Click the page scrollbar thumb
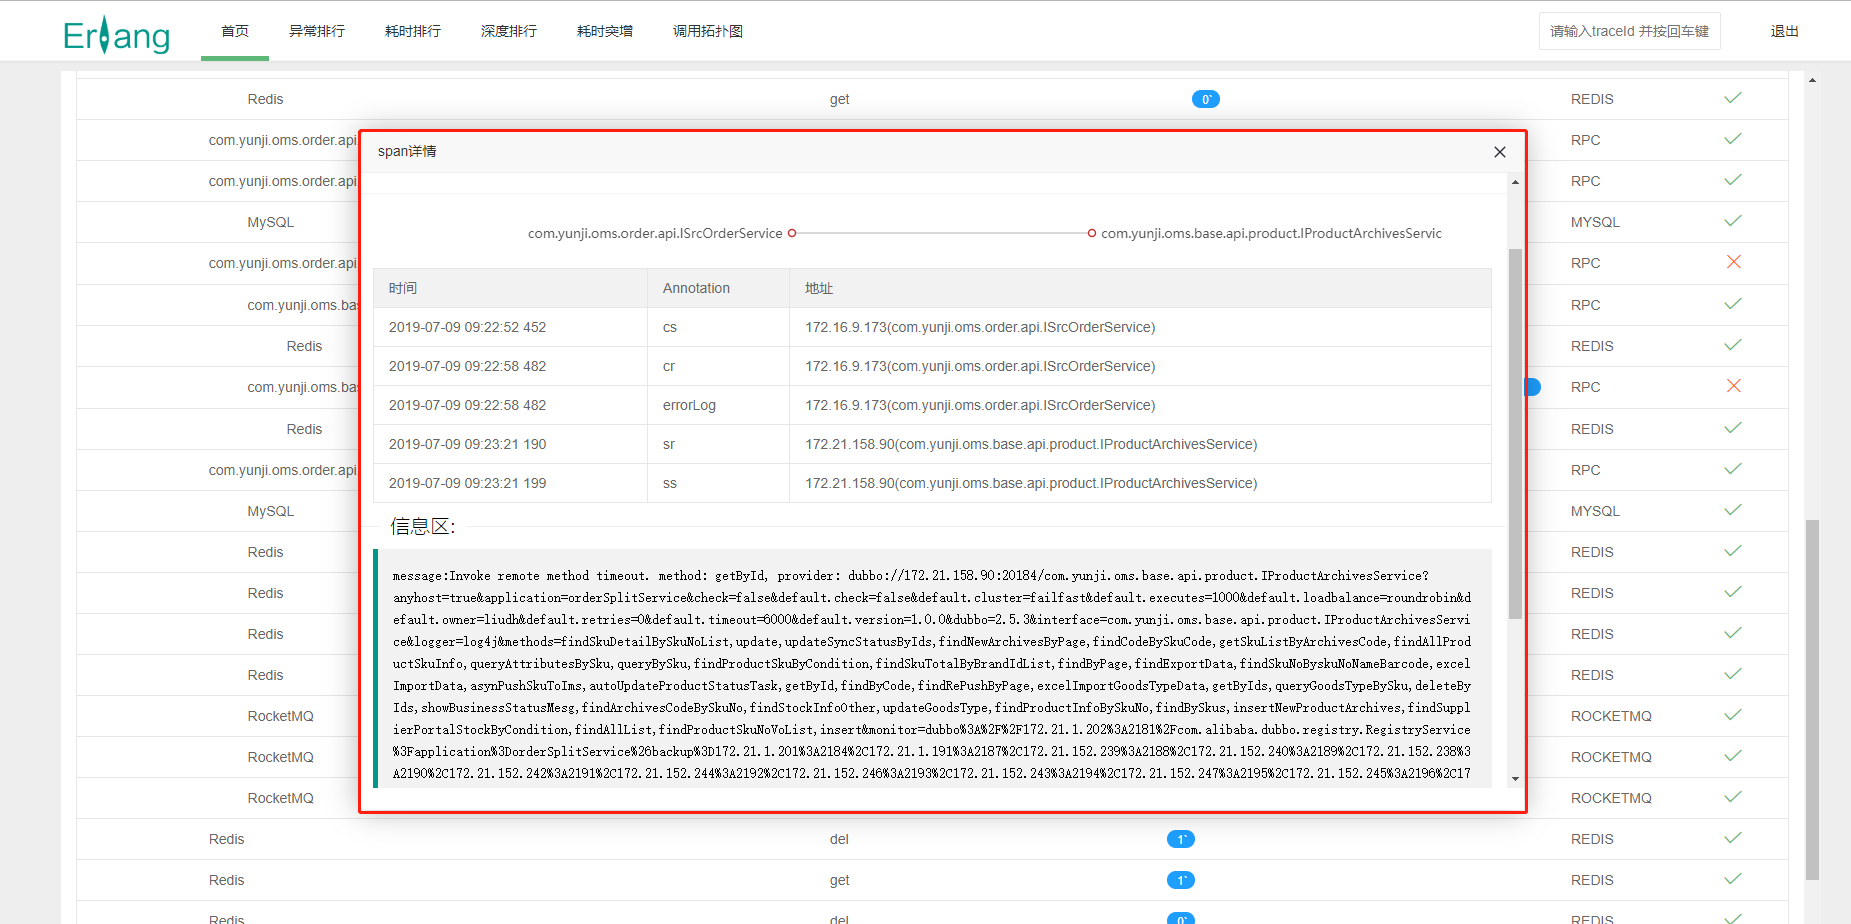1851x924 pixels. pos(1812,700)
